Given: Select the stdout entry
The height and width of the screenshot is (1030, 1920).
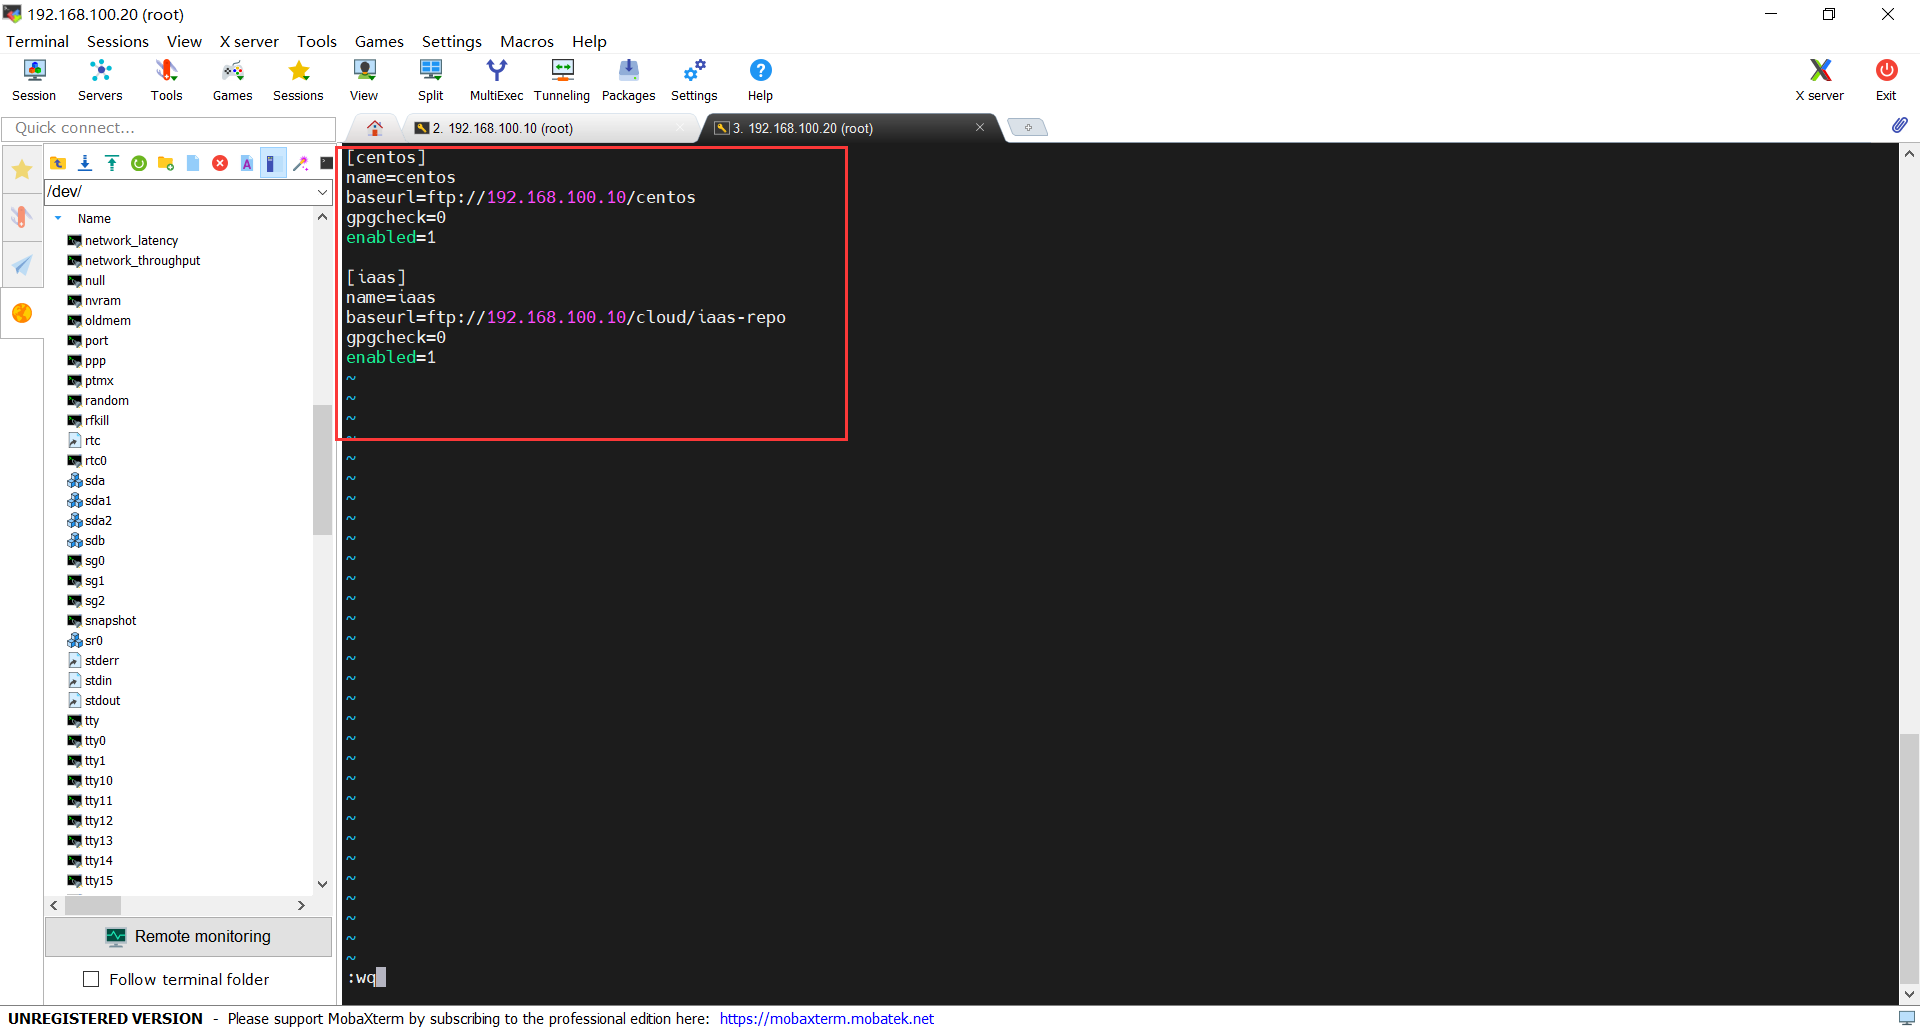Looking at the screenshot, I should pos(102,700).
